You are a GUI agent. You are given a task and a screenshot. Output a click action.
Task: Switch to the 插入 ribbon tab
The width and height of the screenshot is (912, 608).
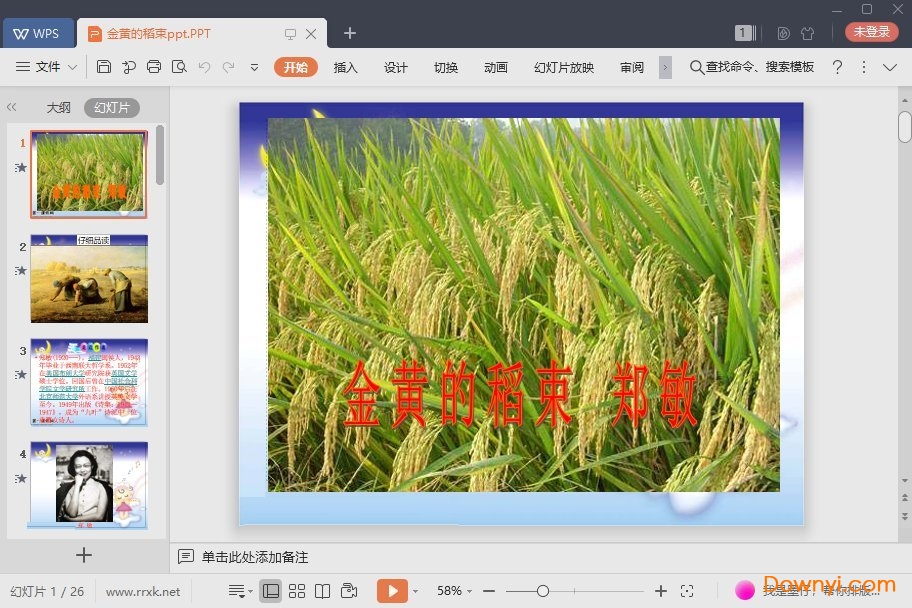point(345,68)
